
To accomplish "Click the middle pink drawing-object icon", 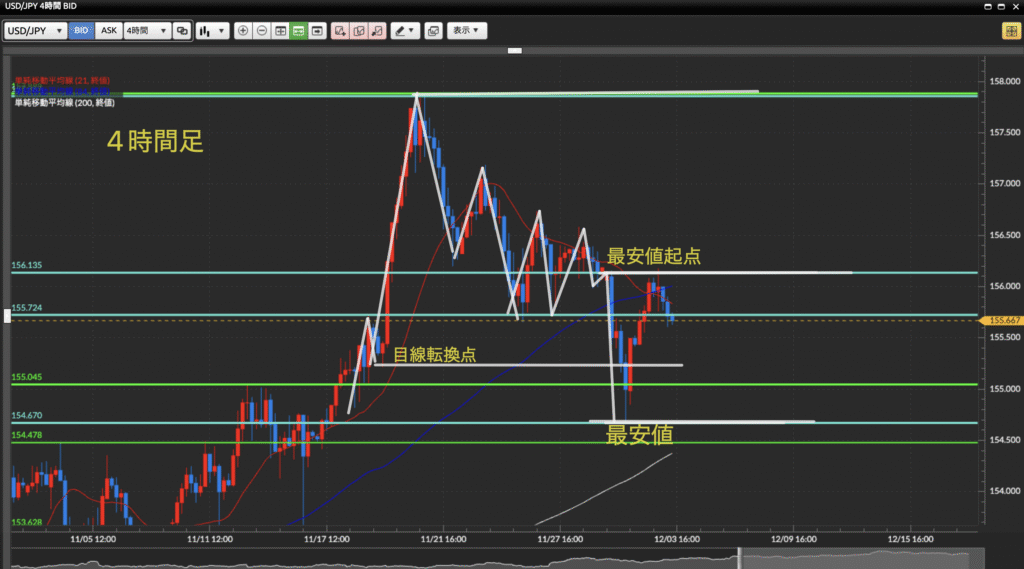I will pyautogui.click(x=358, y=31).
